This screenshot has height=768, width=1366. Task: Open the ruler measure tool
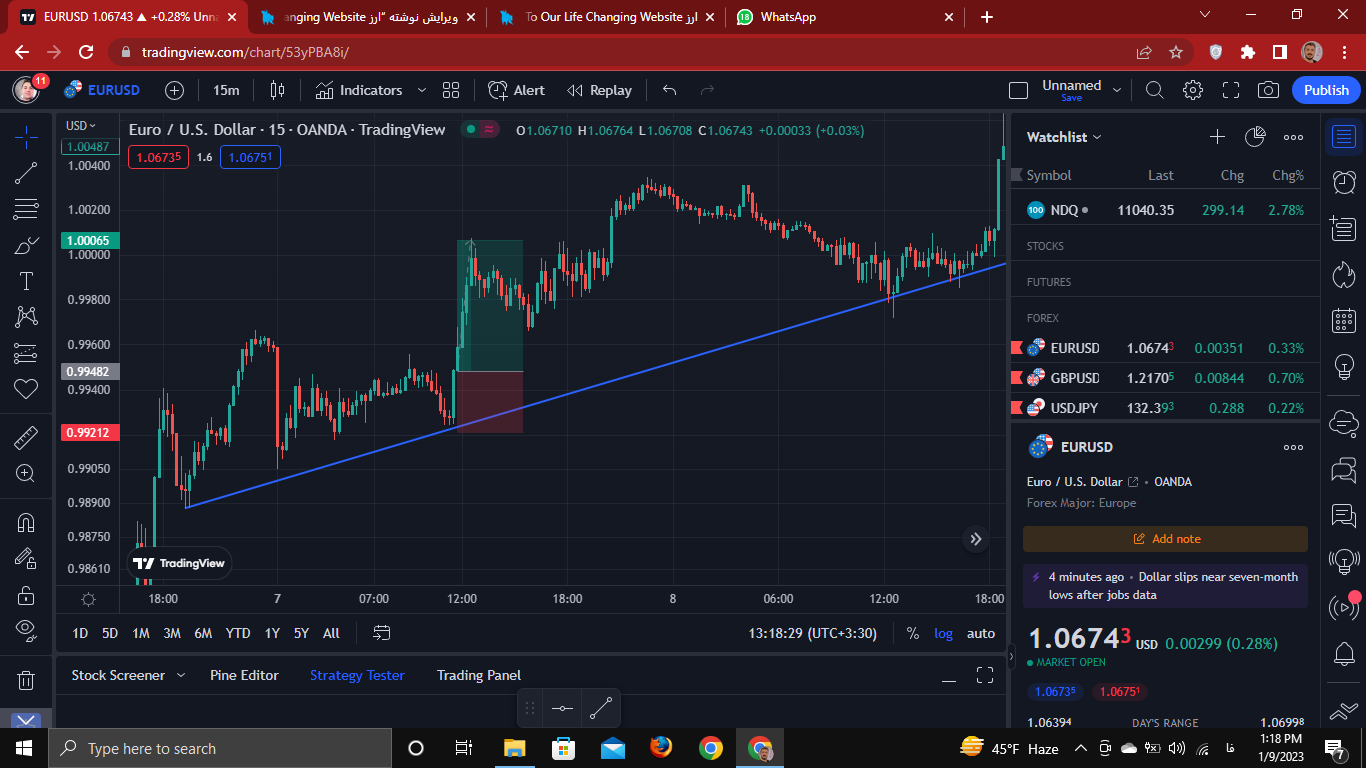point(26,437)
